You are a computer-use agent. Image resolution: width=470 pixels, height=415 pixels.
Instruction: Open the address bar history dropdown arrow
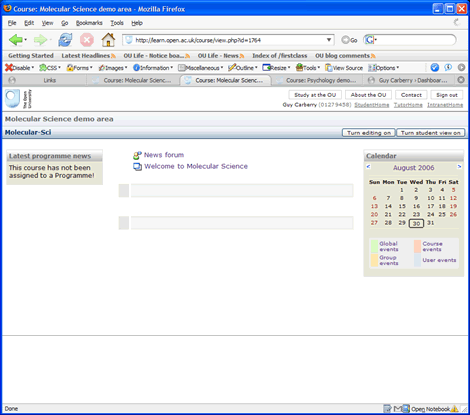click(x=329, y=40)
